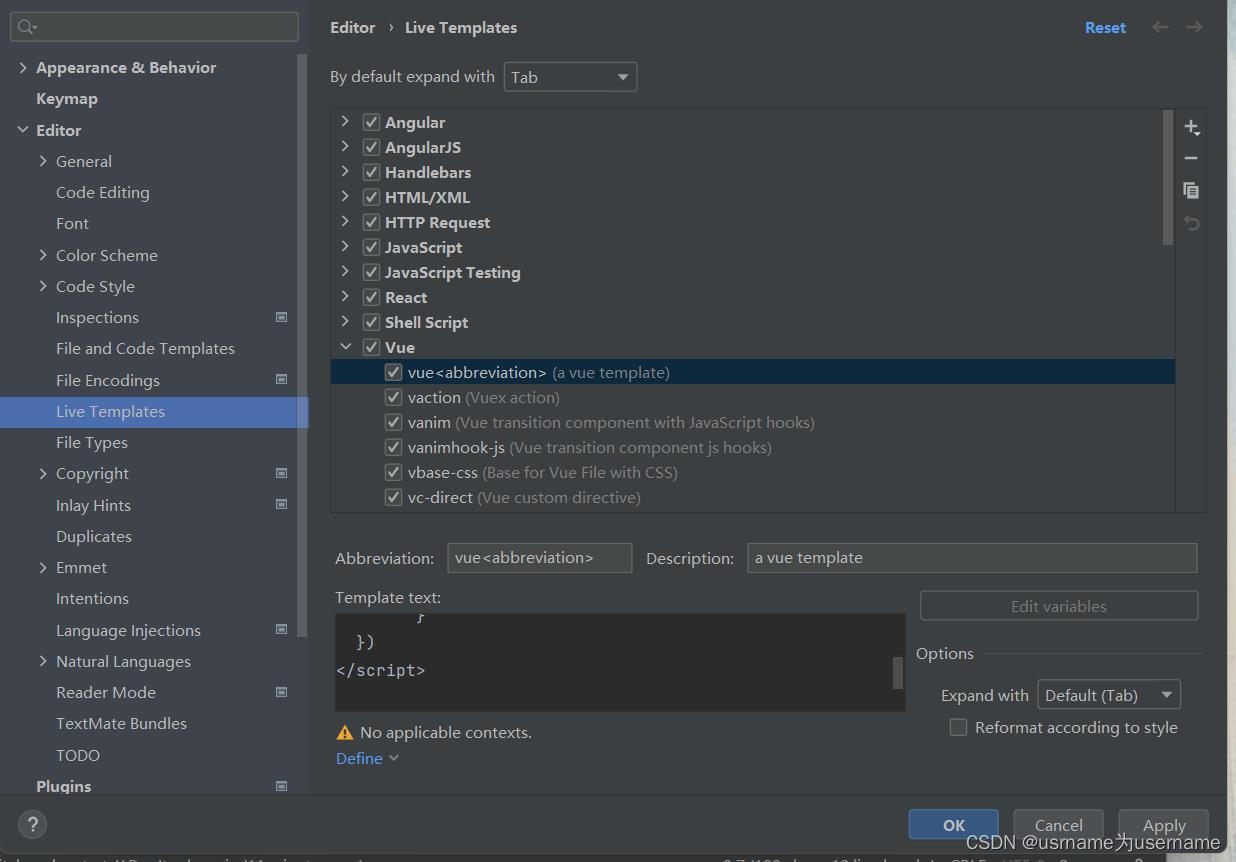Screen dimensions: 1236x862
Task: Click the project-level icon beside Inspections
Action: [281, 317]
